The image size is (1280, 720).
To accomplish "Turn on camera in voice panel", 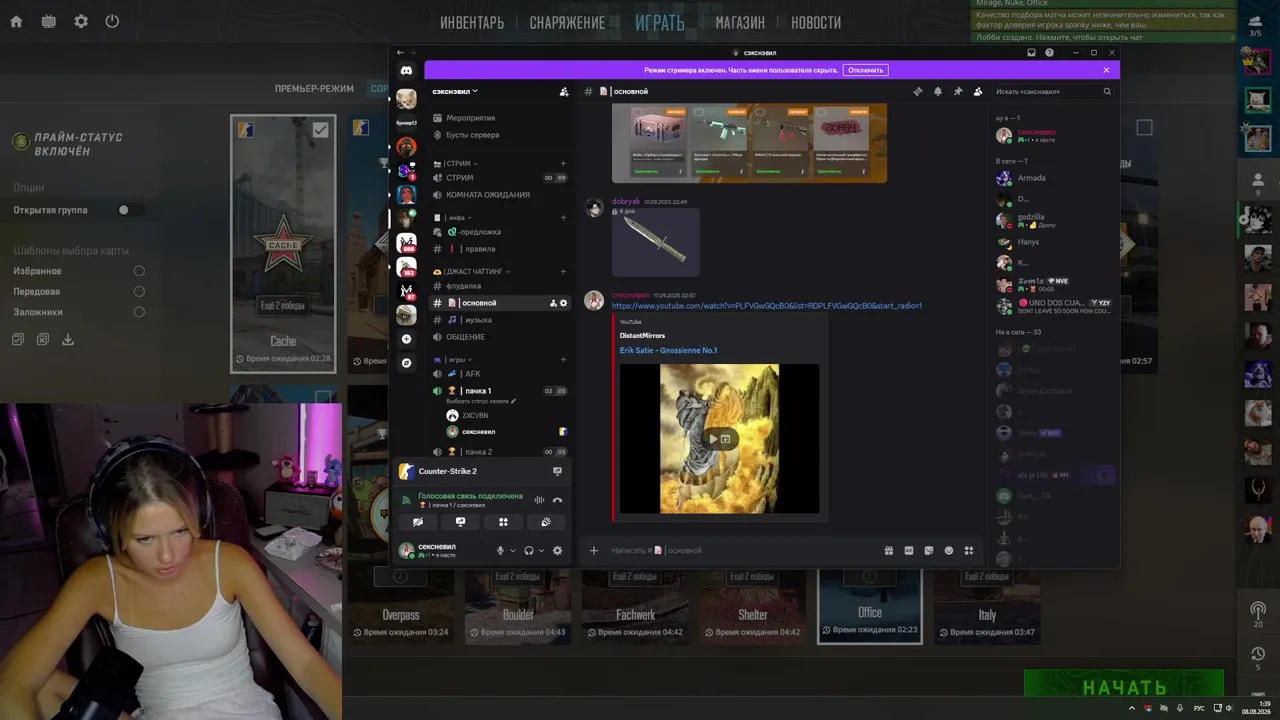I will coord(418,522).
